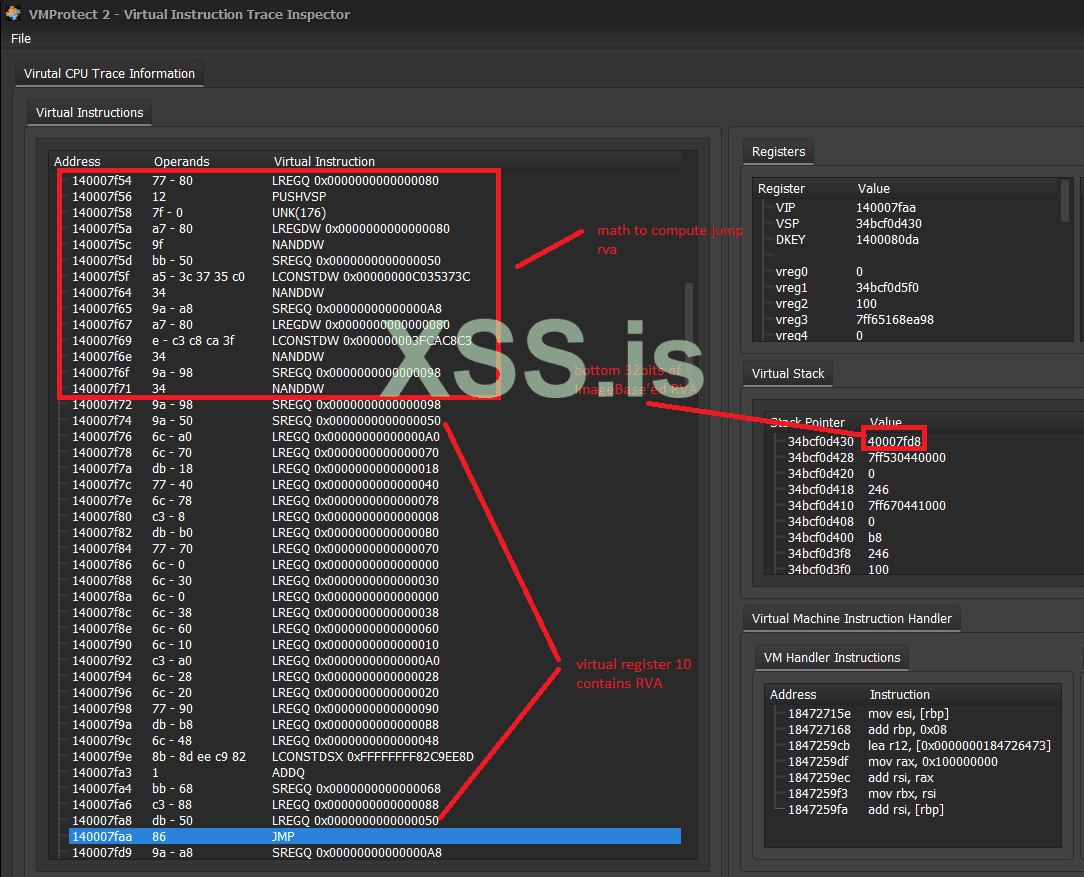
Task: Select handler instruction add rsi, [rbp]
Action: tap(923, 809)
